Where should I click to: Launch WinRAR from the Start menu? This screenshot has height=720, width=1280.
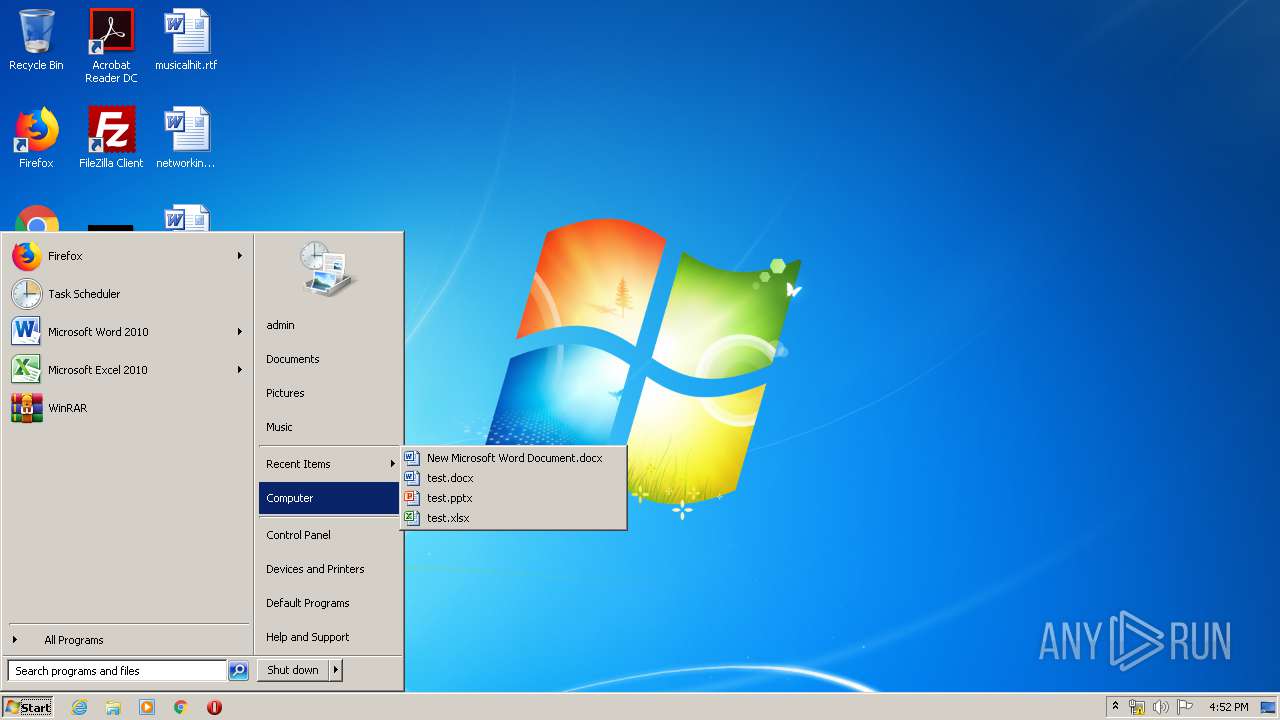point(126,408)
